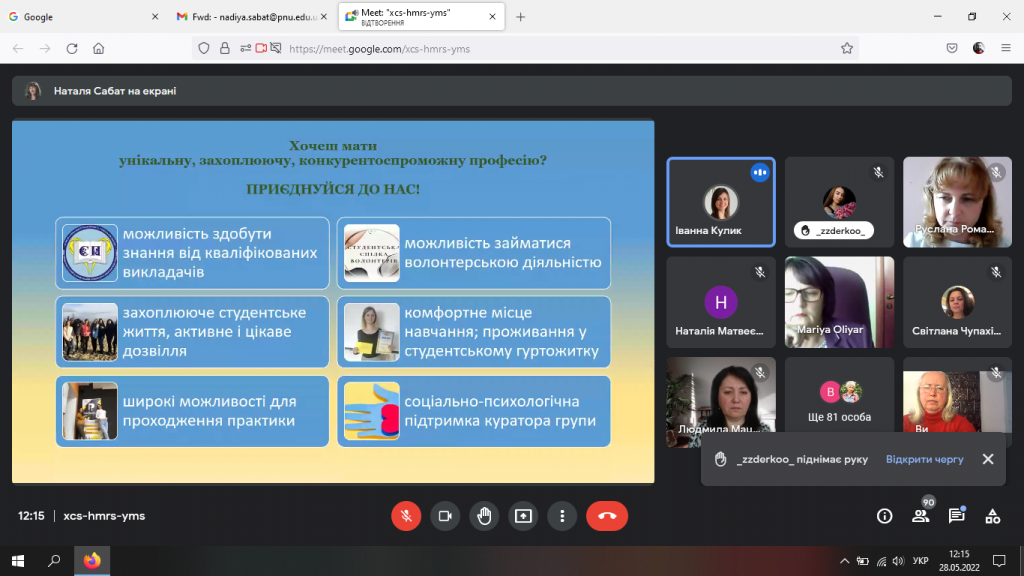Show hidden system tray icons
1024x576 pixels.
pyautogui.click(x=844, y=560)
